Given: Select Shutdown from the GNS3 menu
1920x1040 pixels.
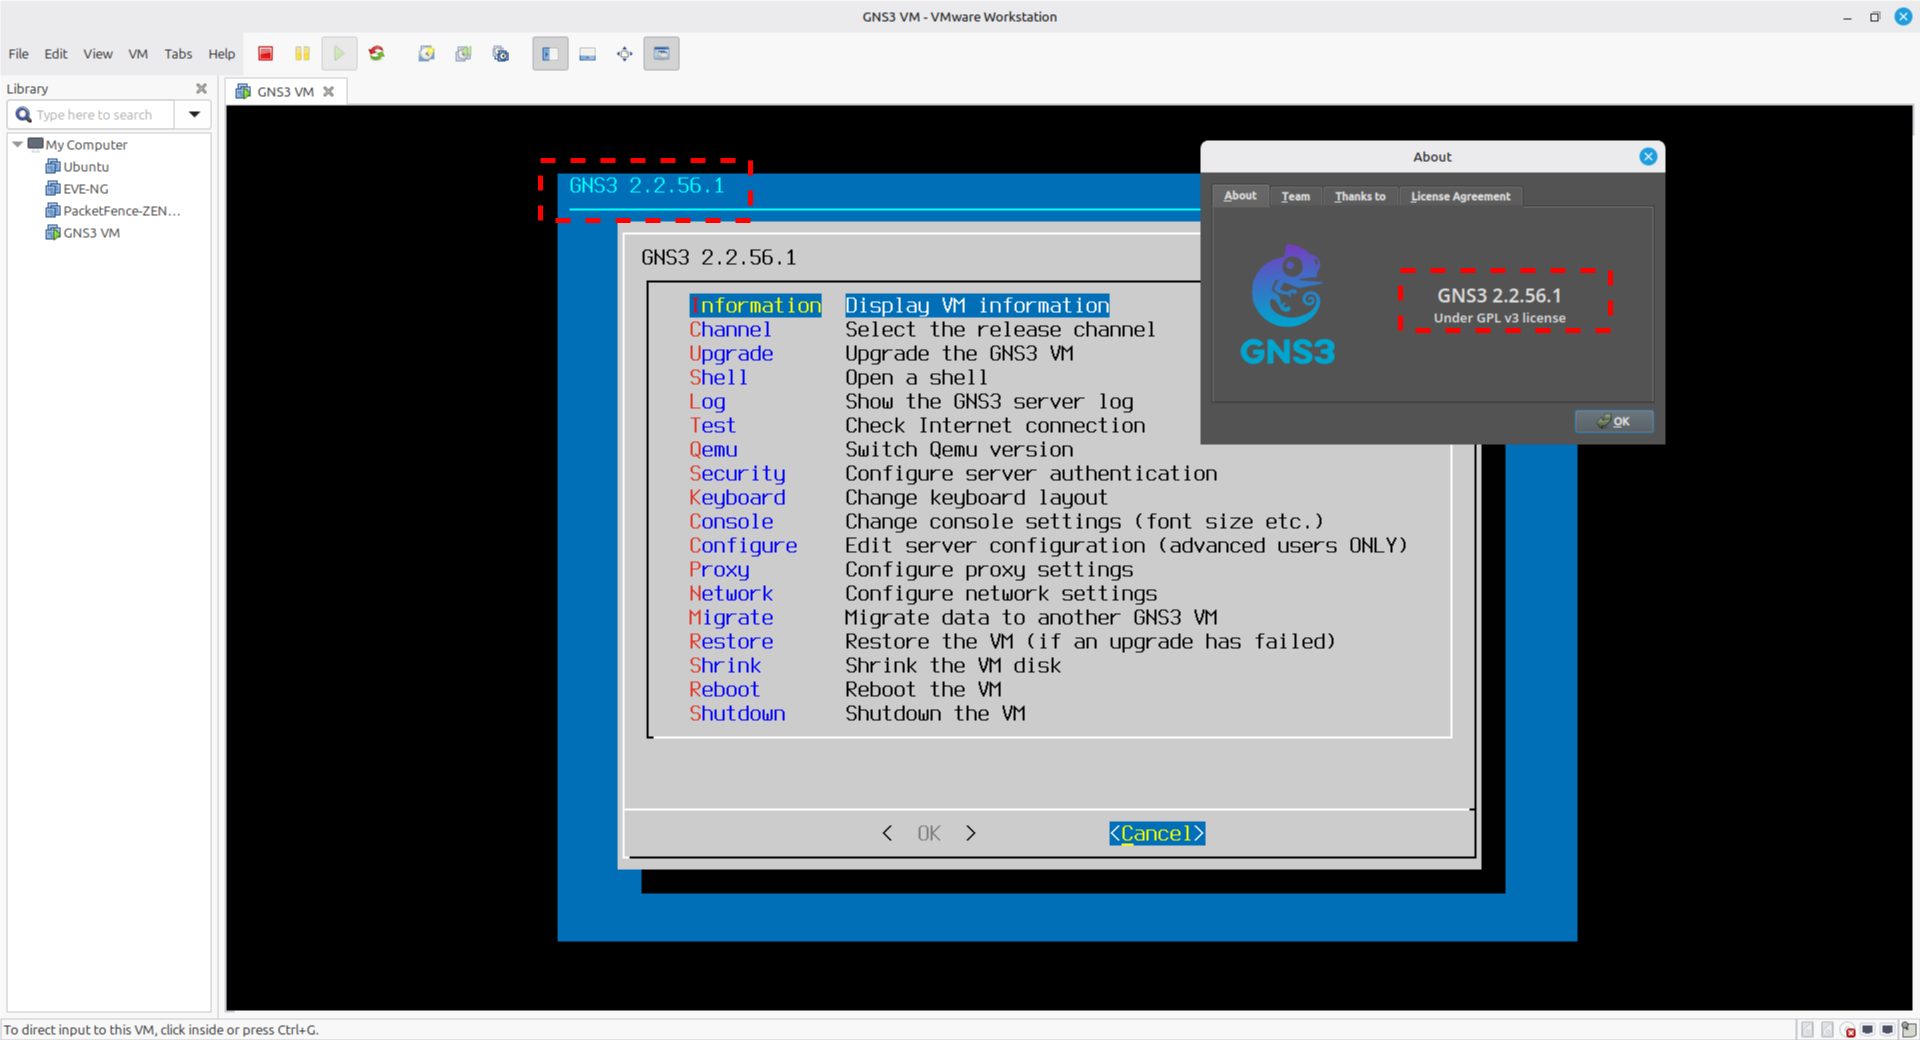Looking at the screenshot, I should 737,713.
